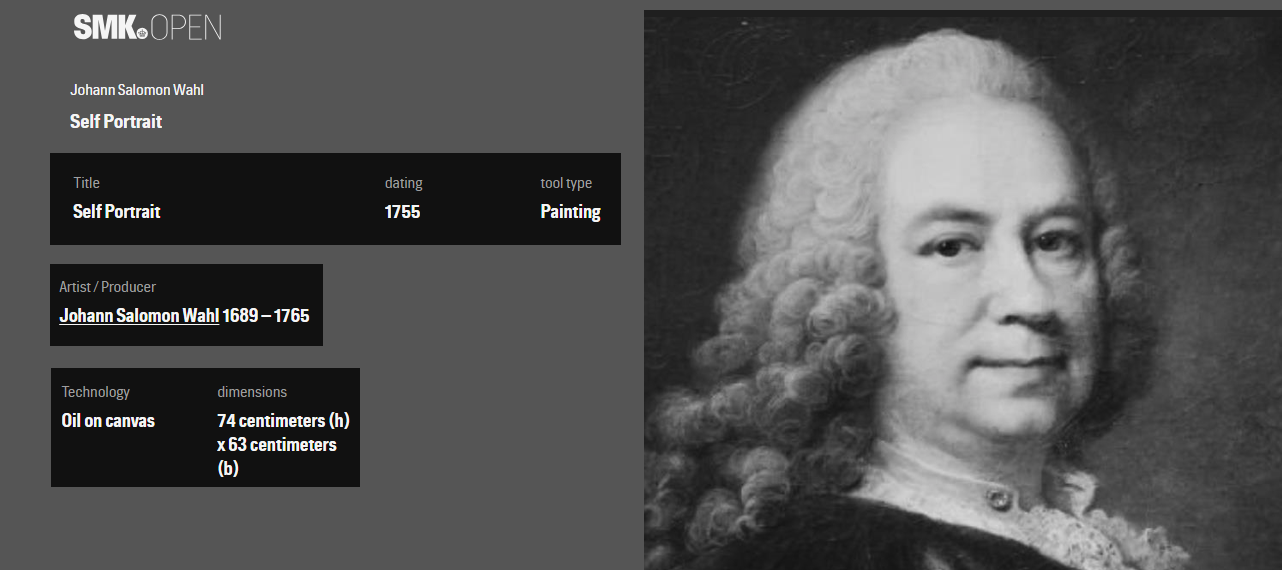Screen dimensions: 1282x570
Task: Open the underlined Johann Salomon Wahl artist link
Action: pos(139,315)
